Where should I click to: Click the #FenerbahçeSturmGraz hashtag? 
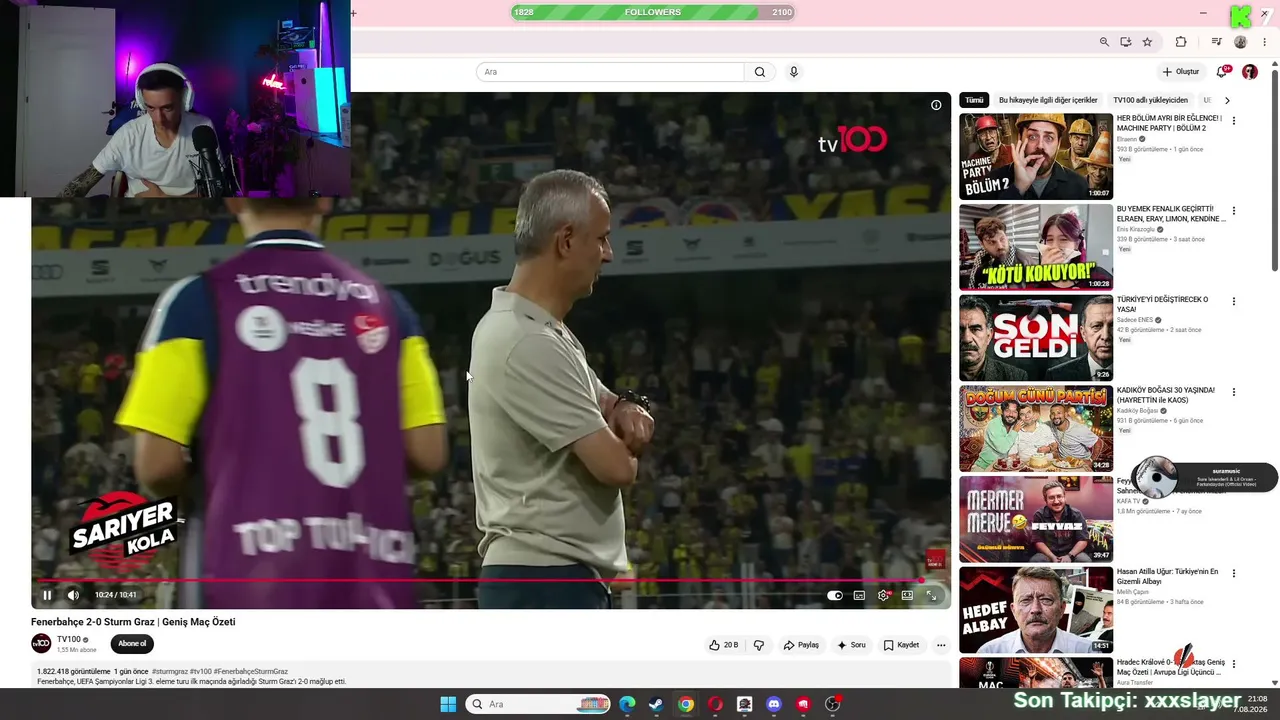[x=250, y=672]
